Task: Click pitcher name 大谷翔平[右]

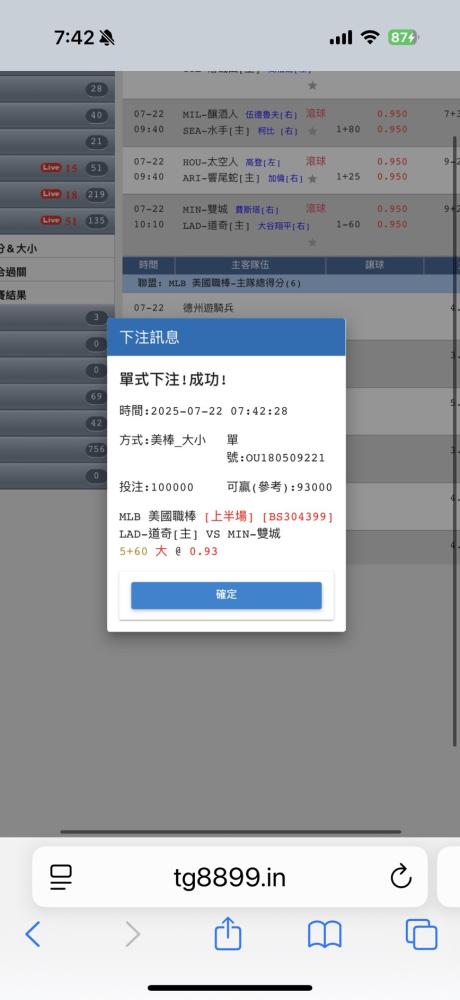Action: [283, 226]
